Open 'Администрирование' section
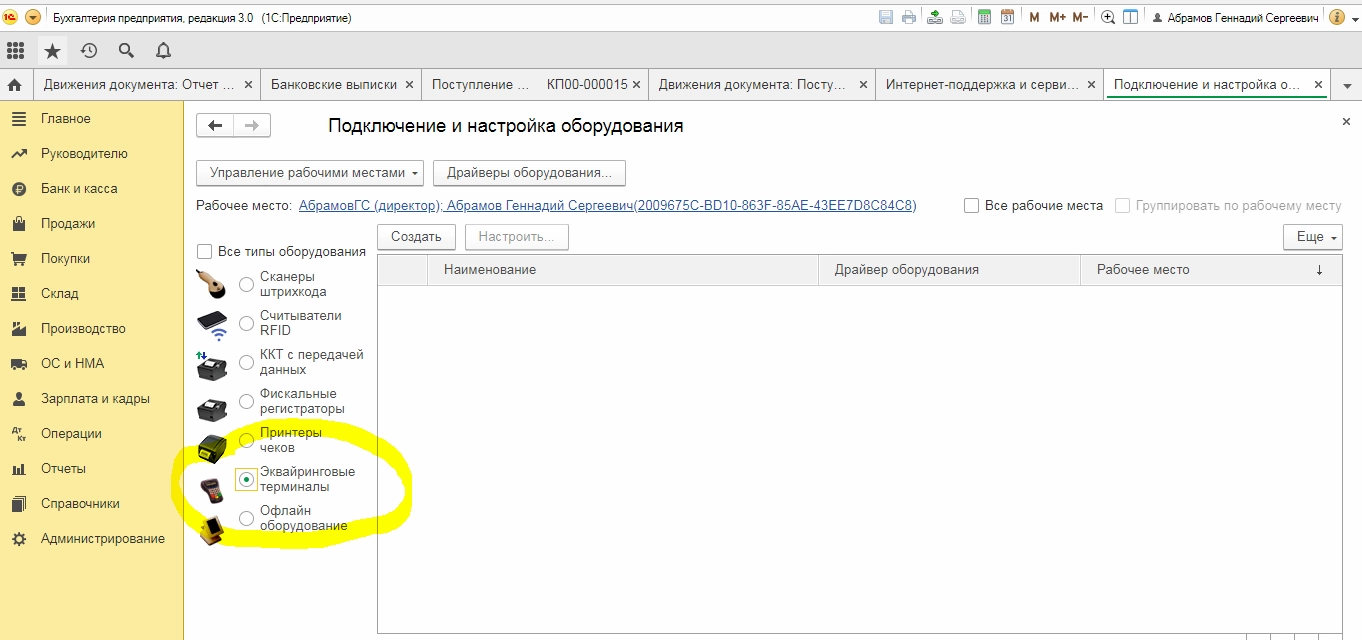Image resolution: width=1362 pixels, height=640 pixels. coord(103,539)
